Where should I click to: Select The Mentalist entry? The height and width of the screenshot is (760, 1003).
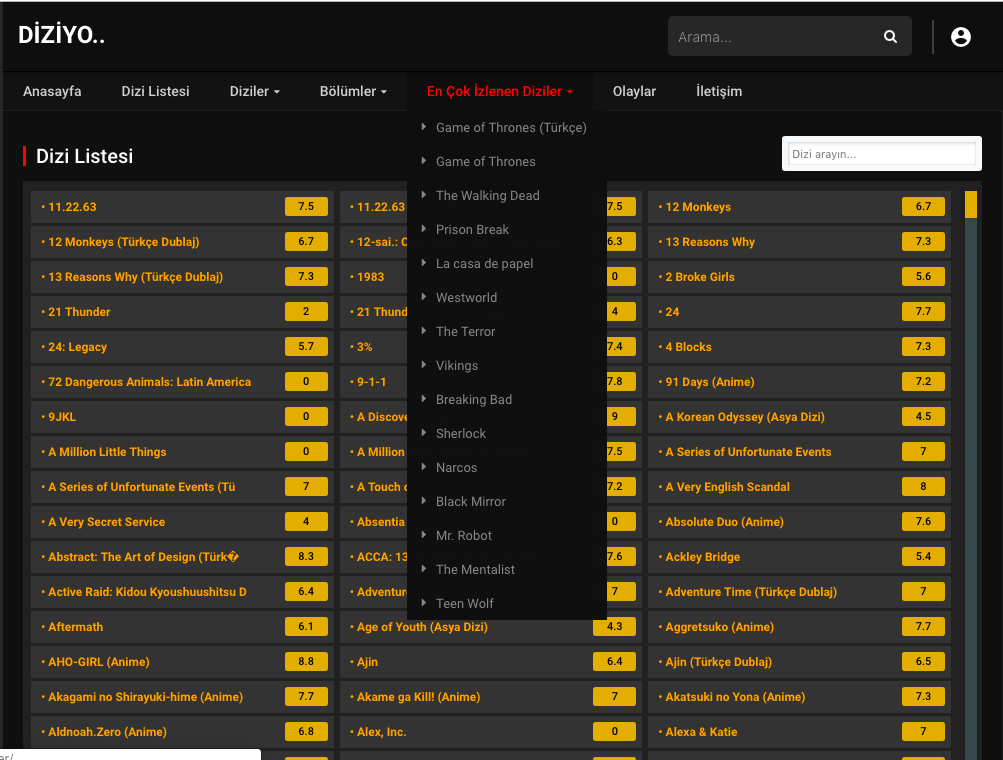tap(475, 569)
